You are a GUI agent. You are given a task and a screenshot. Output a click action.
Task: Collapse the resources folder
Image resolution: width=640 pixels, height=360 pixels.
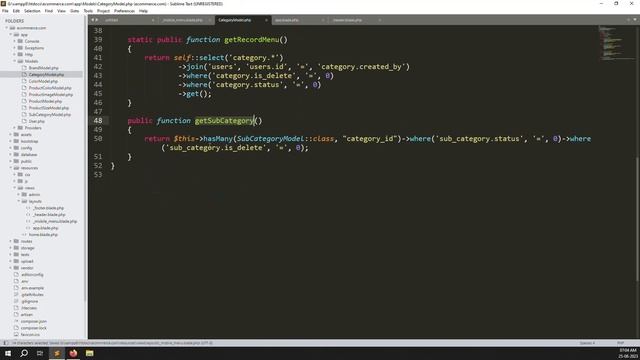tap(11, 168)
